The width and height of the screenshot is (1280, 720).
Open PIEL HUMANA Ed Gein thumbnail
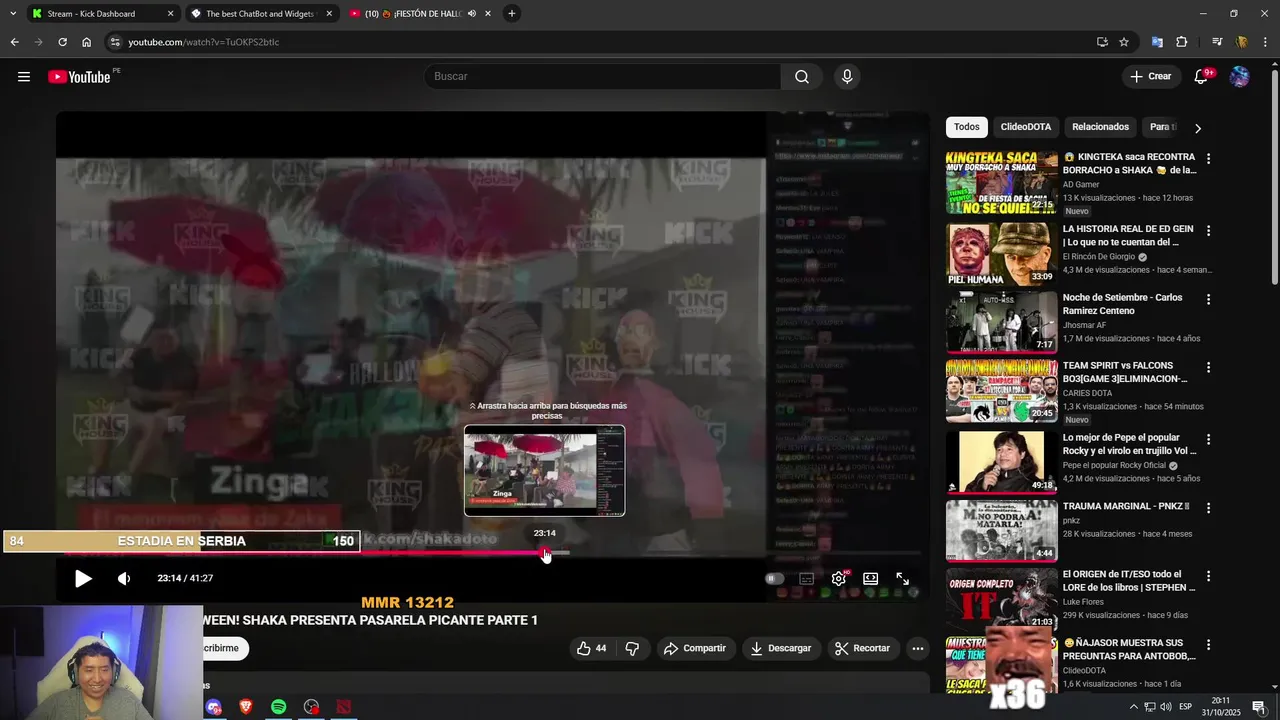(x=1001, y=254)
